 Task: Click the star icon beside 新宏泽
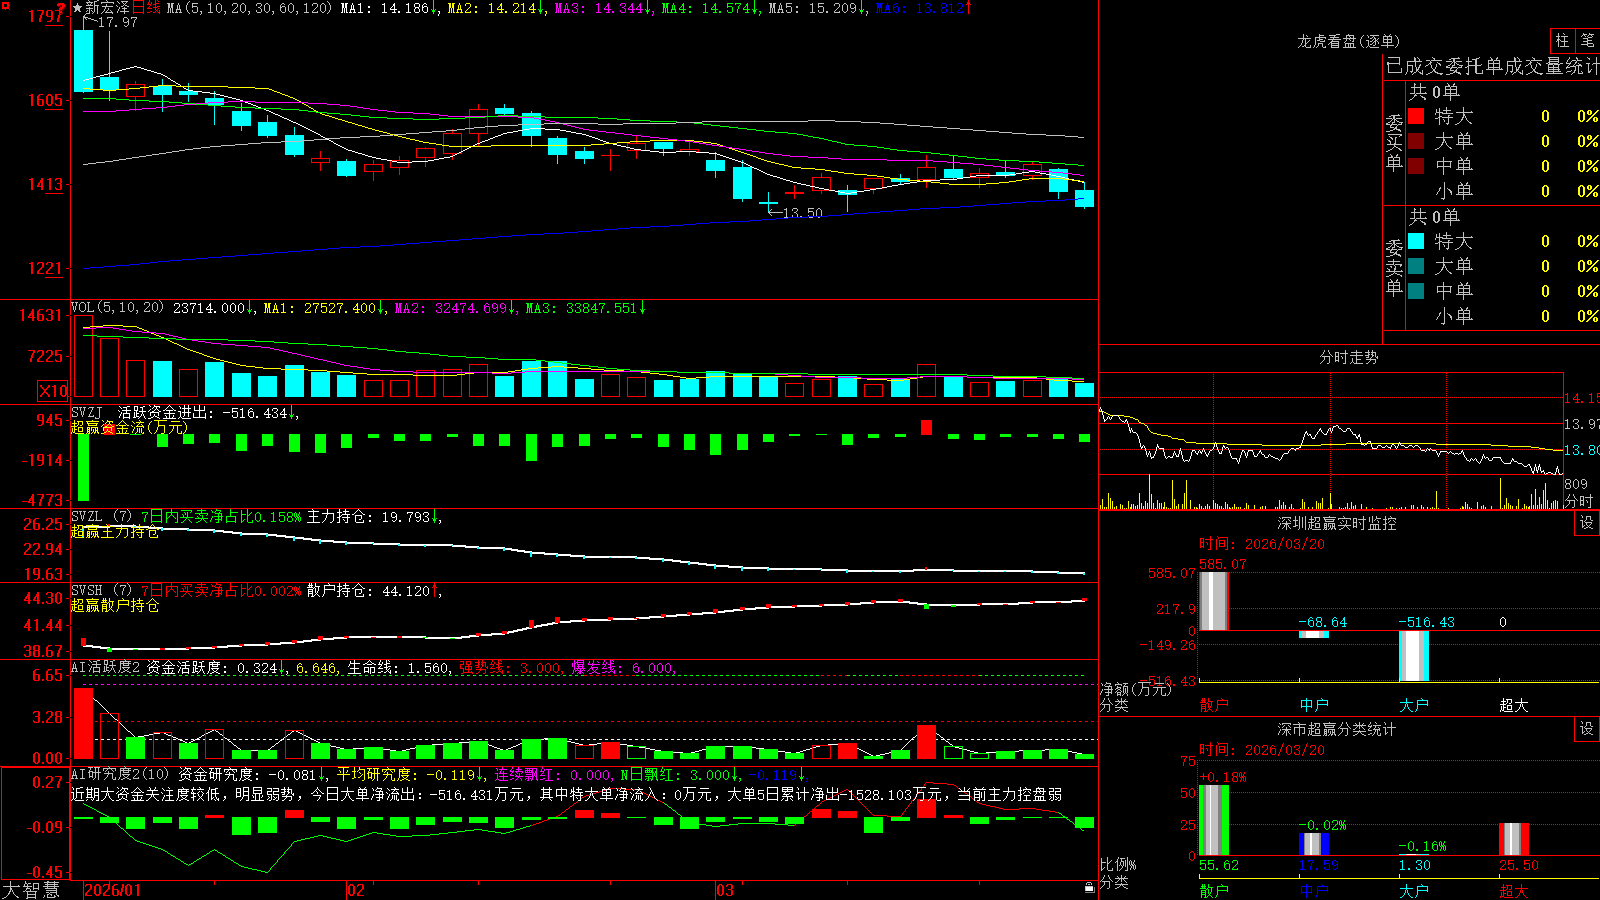click(x=77, y=8)
